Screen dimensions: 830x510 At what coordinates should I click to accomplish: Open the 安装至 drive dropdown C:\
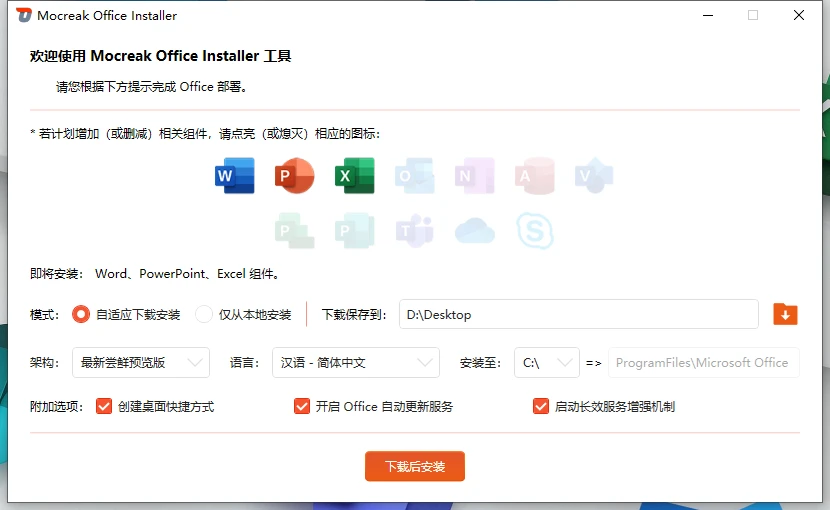click(547, 363)
